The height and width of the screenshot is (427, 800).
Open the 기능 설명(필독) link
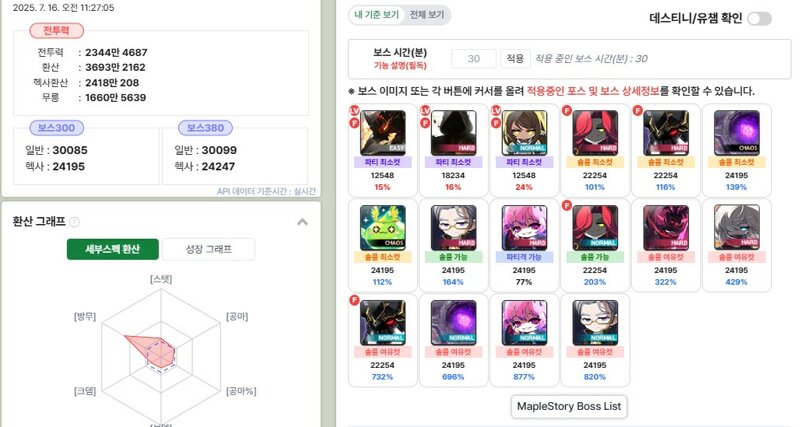(x=400, y=66)
